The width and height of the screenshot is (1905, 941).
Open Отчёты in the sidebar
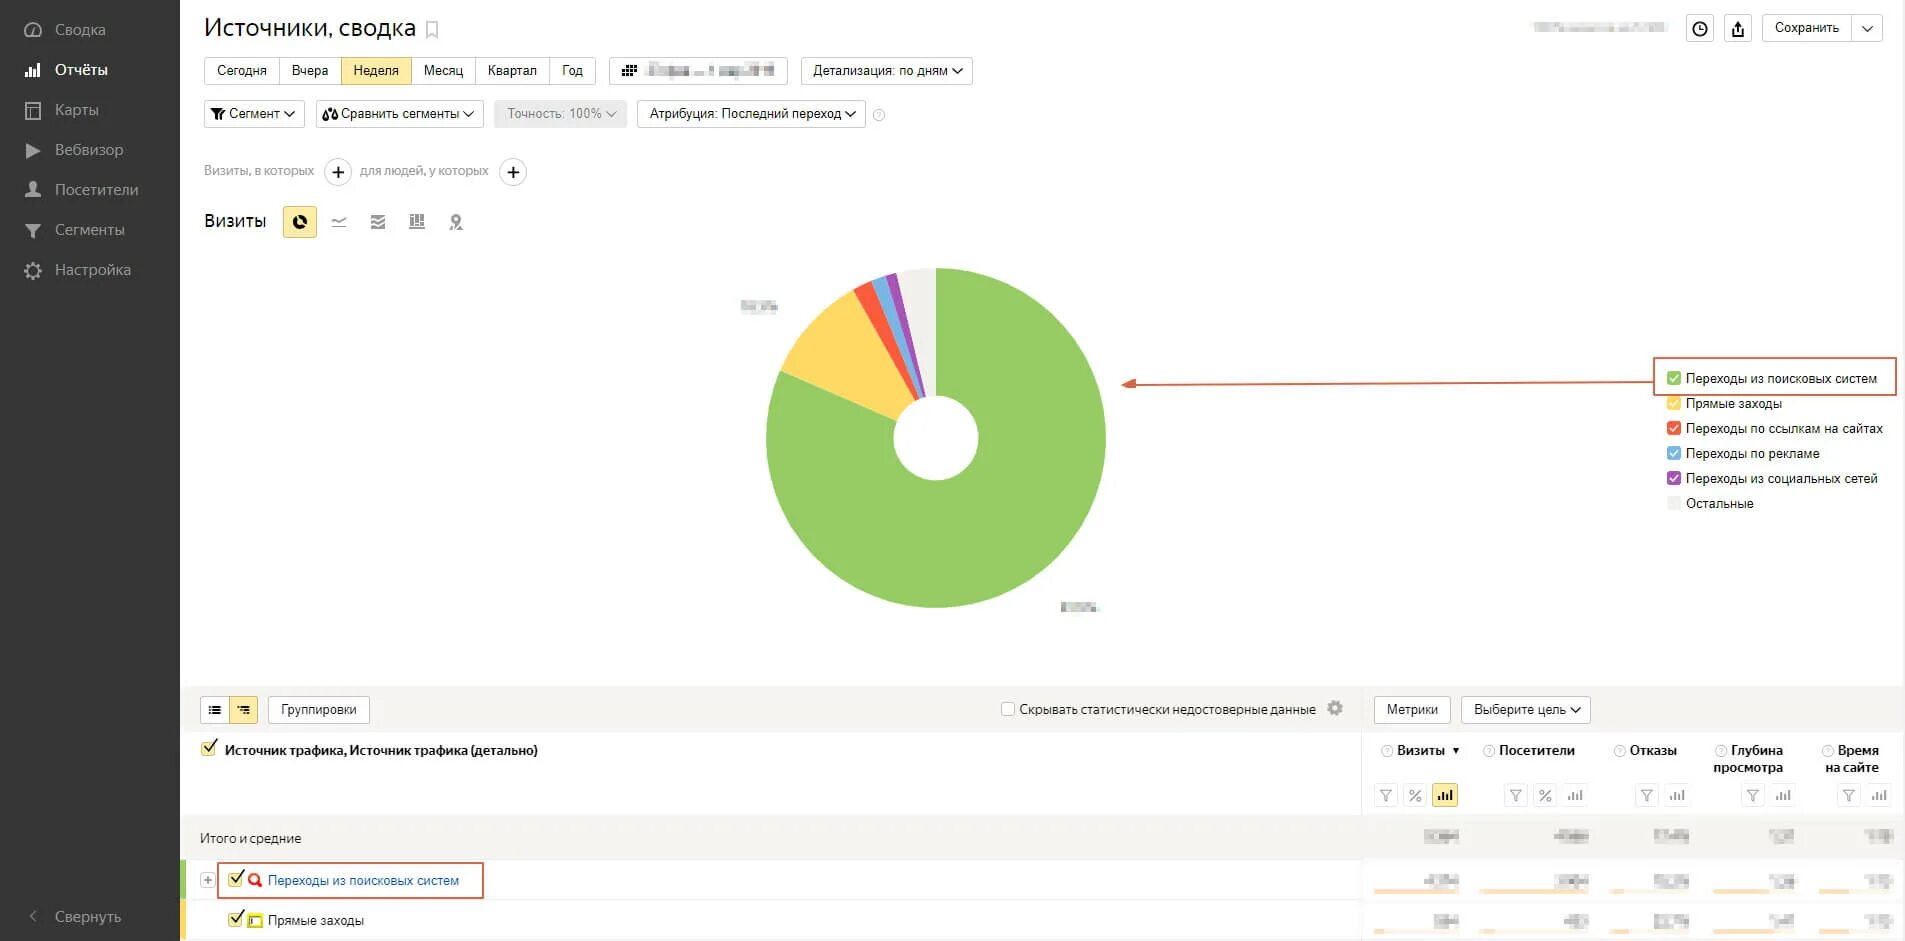pyautogui.click(x=66, y=70)
